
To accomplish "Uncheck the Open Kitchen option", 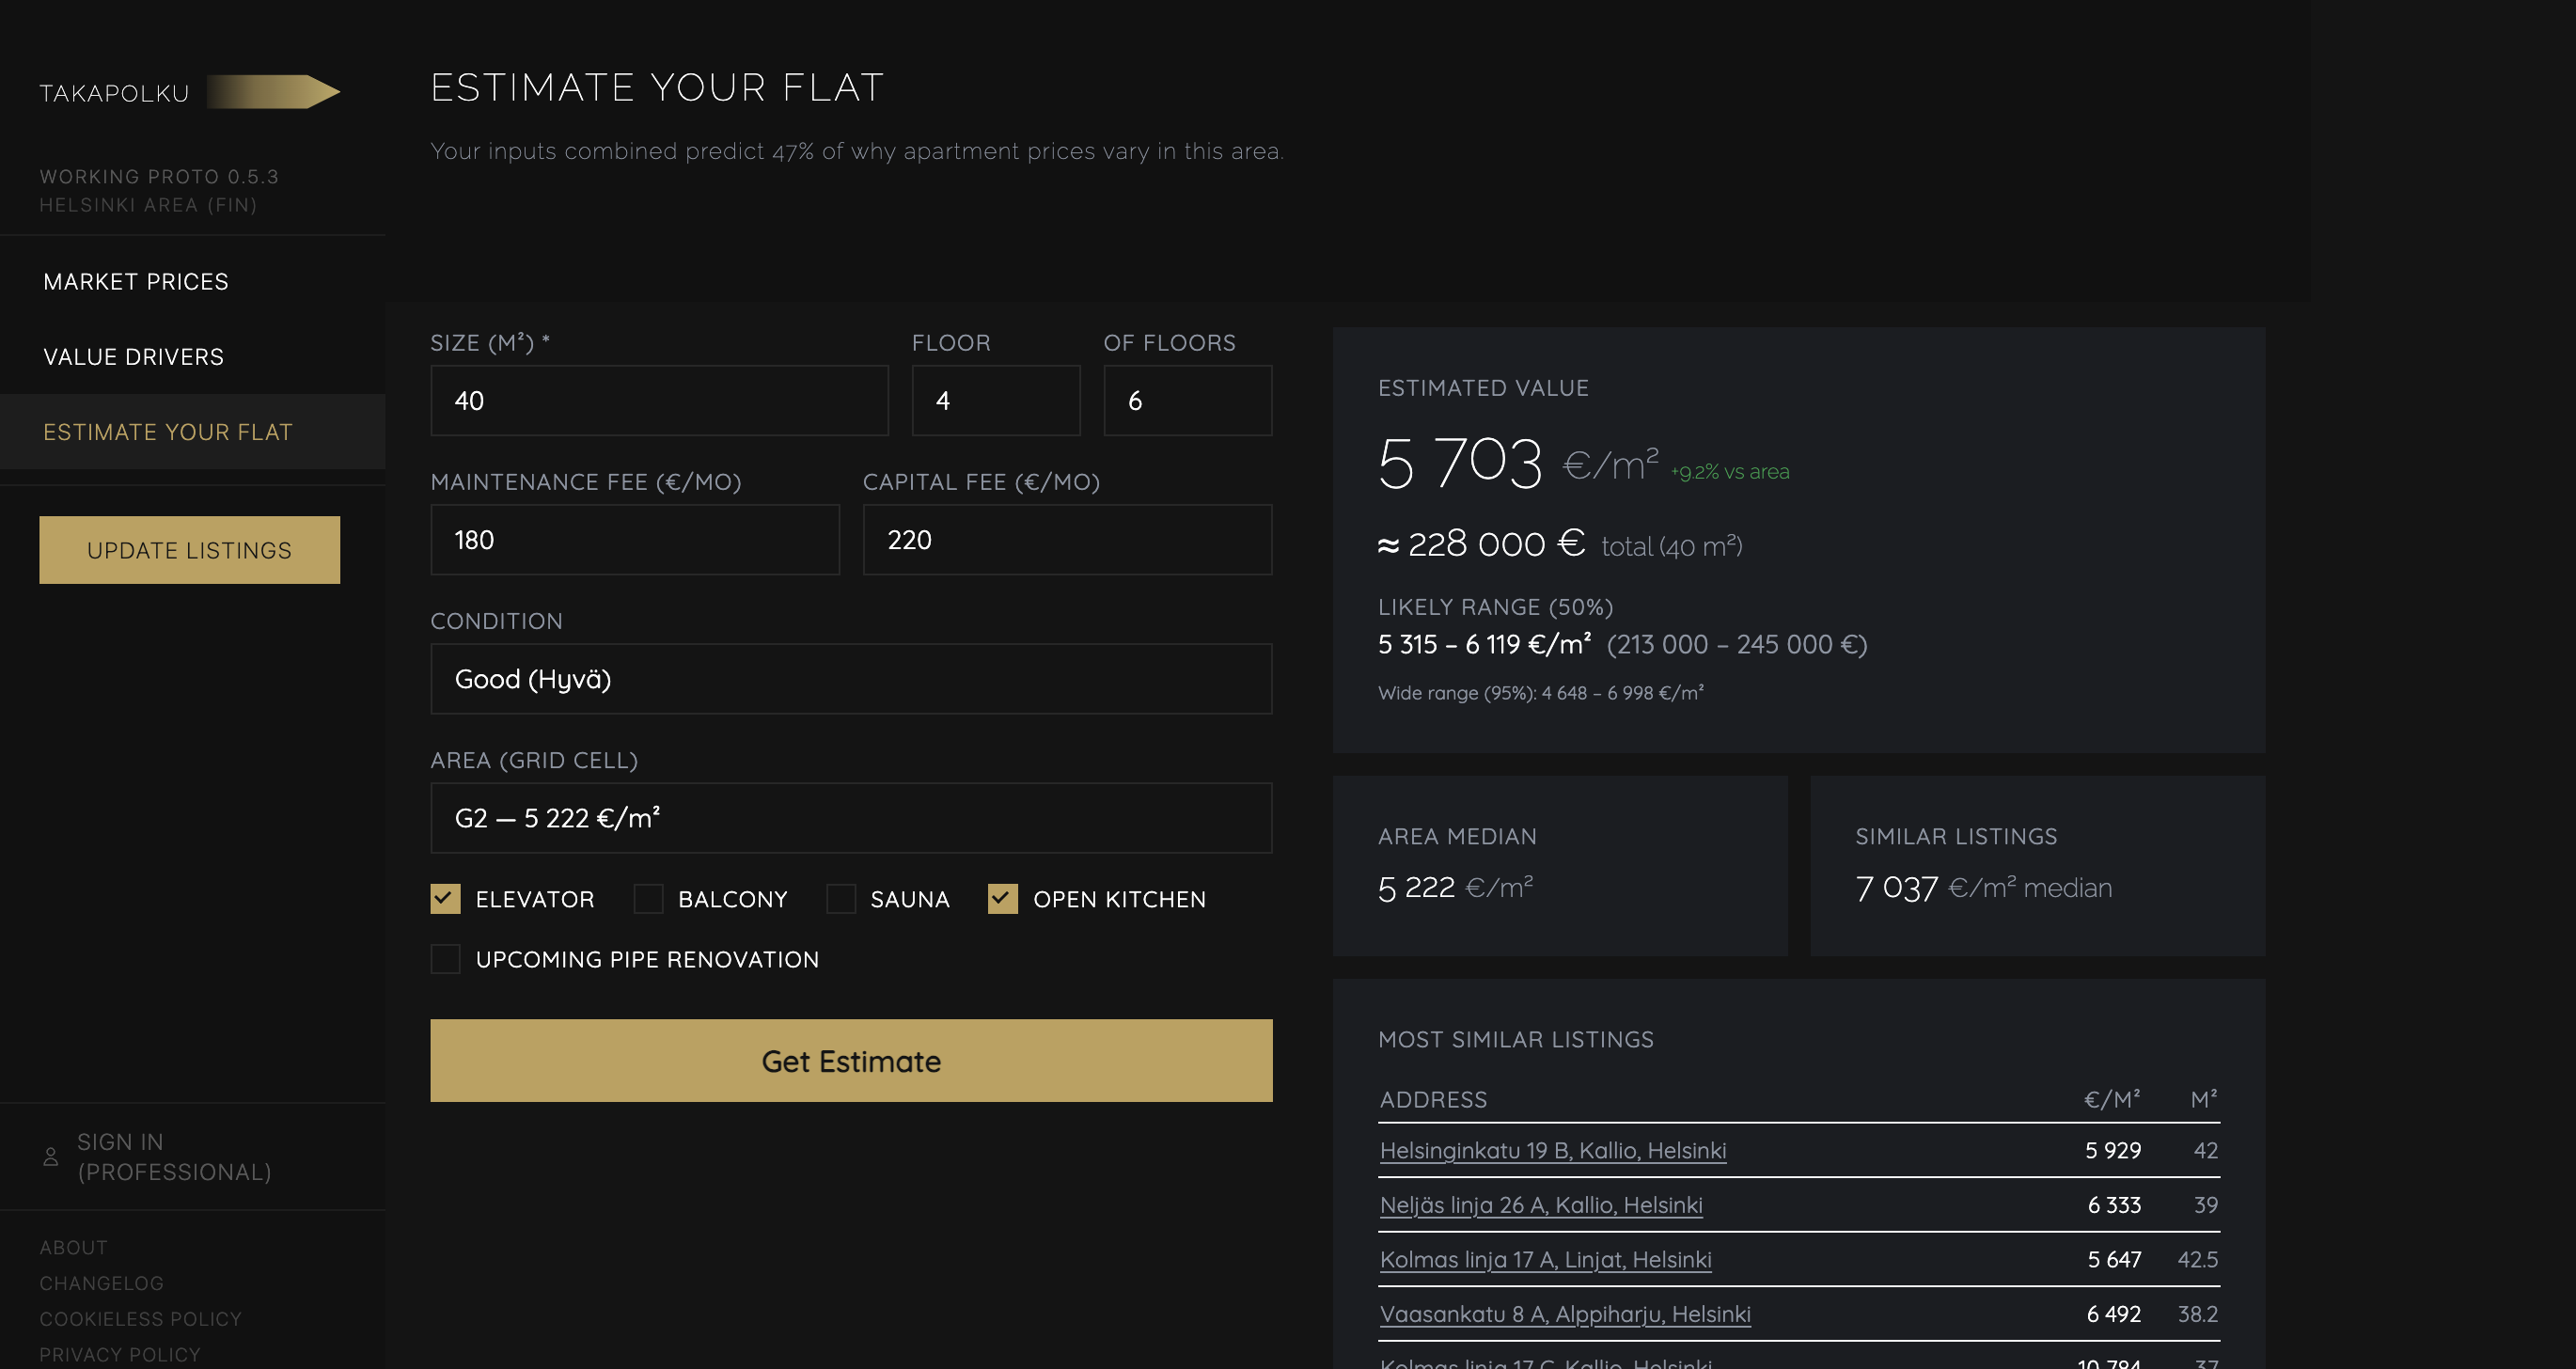I will [1003, 899].
